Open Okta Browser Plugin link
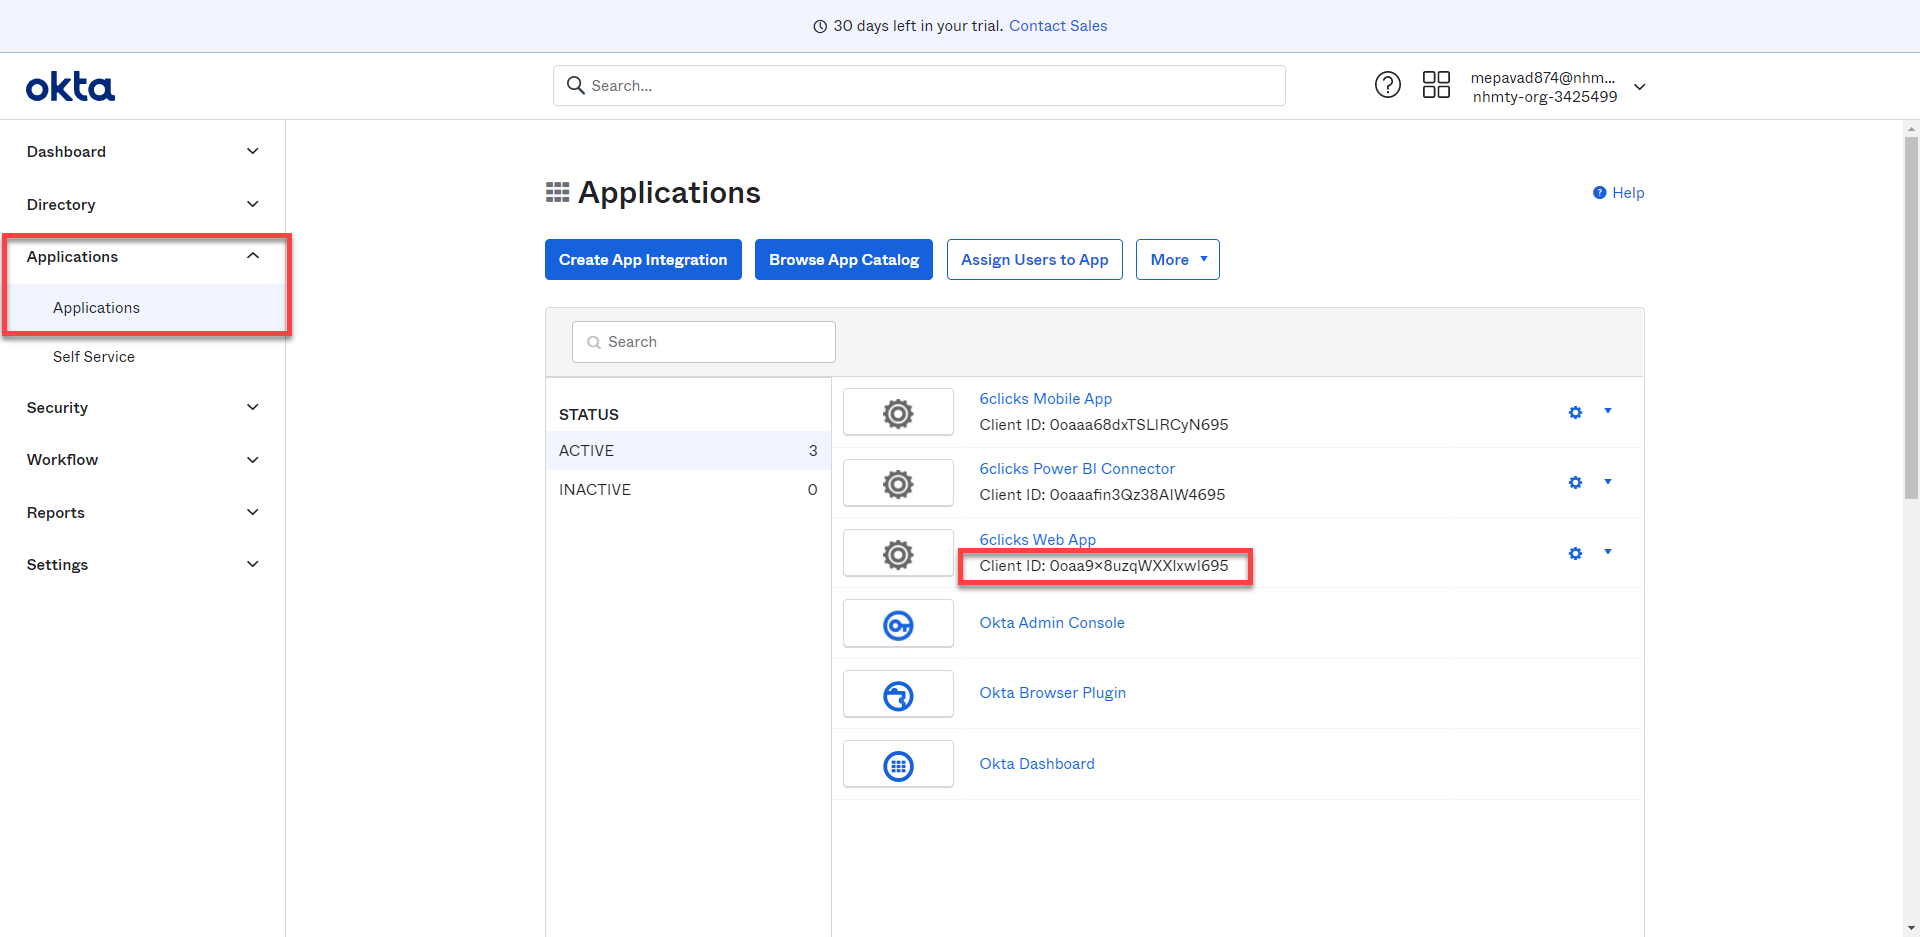Screen dimensions: 1920x937 (x=1052, y=693)
